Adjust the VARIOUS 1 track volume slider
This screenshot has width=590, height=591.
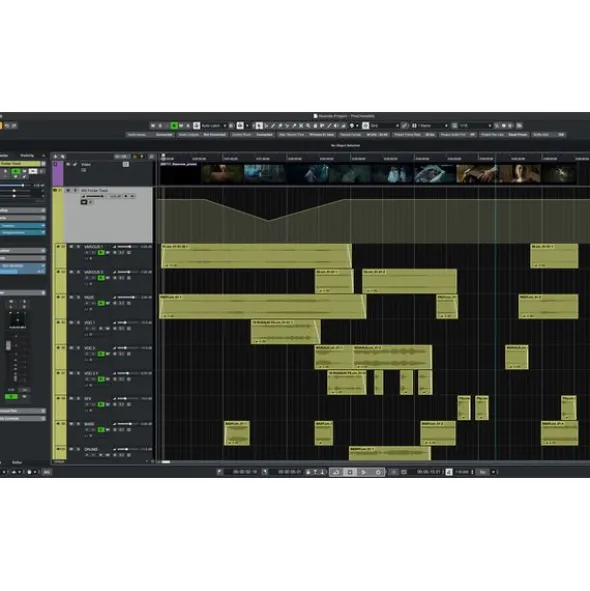coord(127,247)
